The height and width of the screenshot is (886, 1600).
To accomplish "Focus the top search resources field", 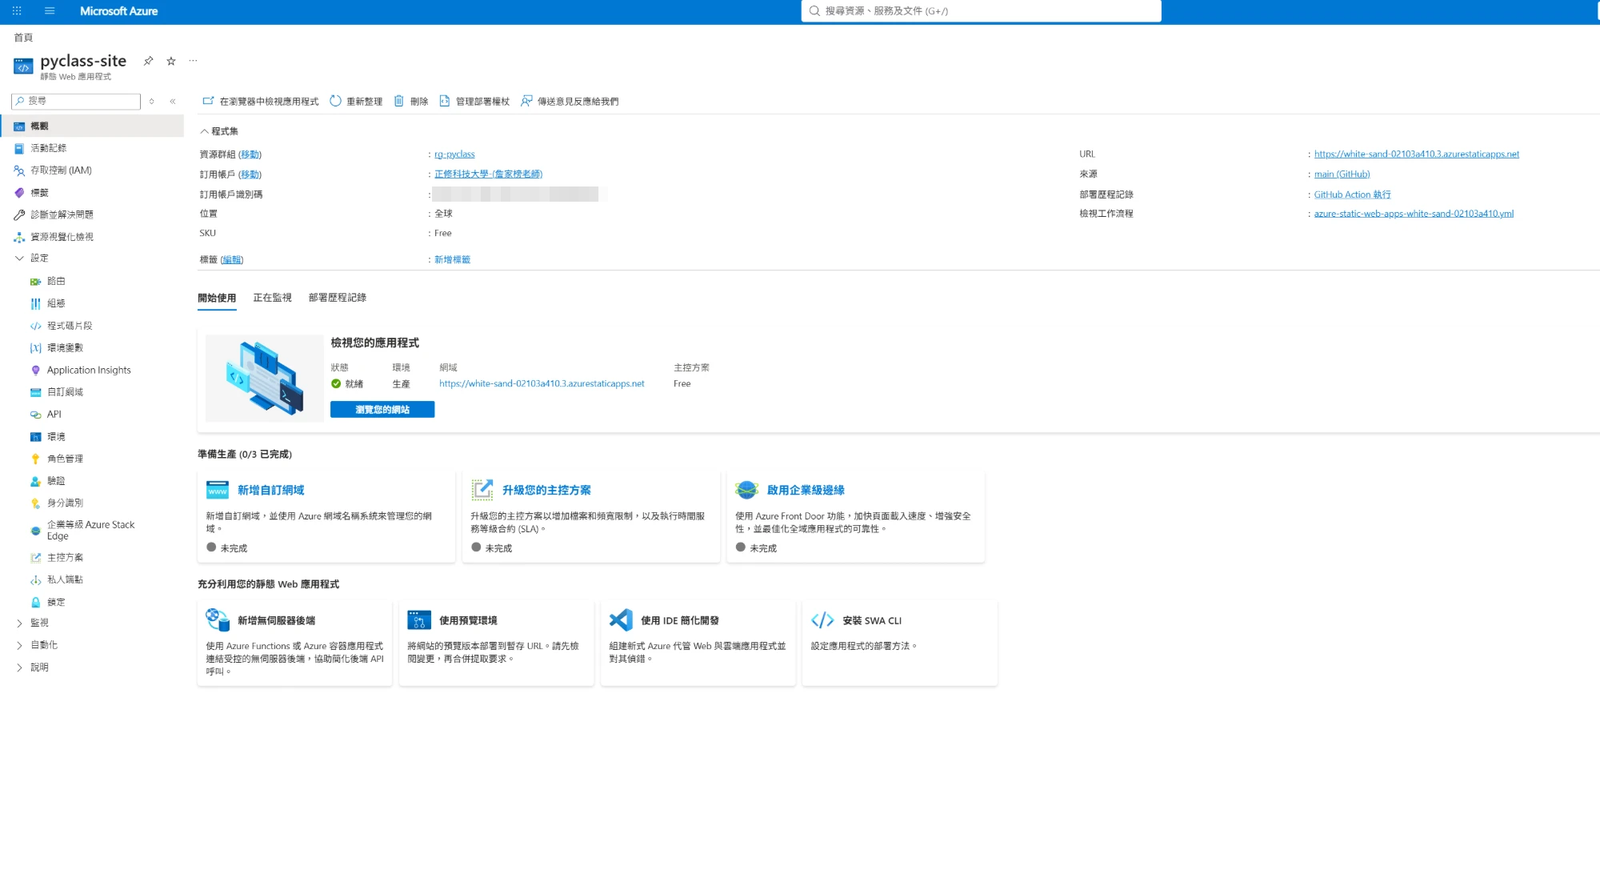I will tap(981, 11).
